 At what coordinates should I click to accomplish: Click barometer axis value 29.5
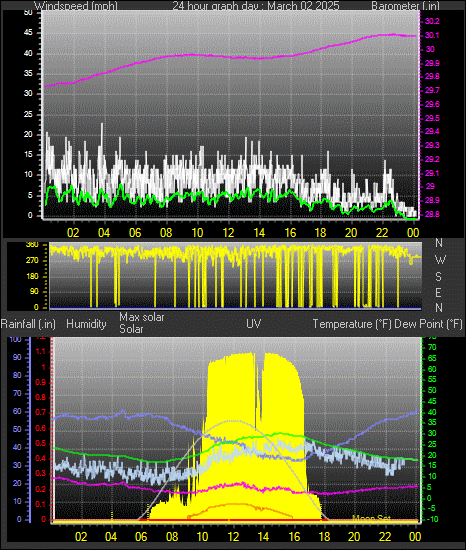432,118
